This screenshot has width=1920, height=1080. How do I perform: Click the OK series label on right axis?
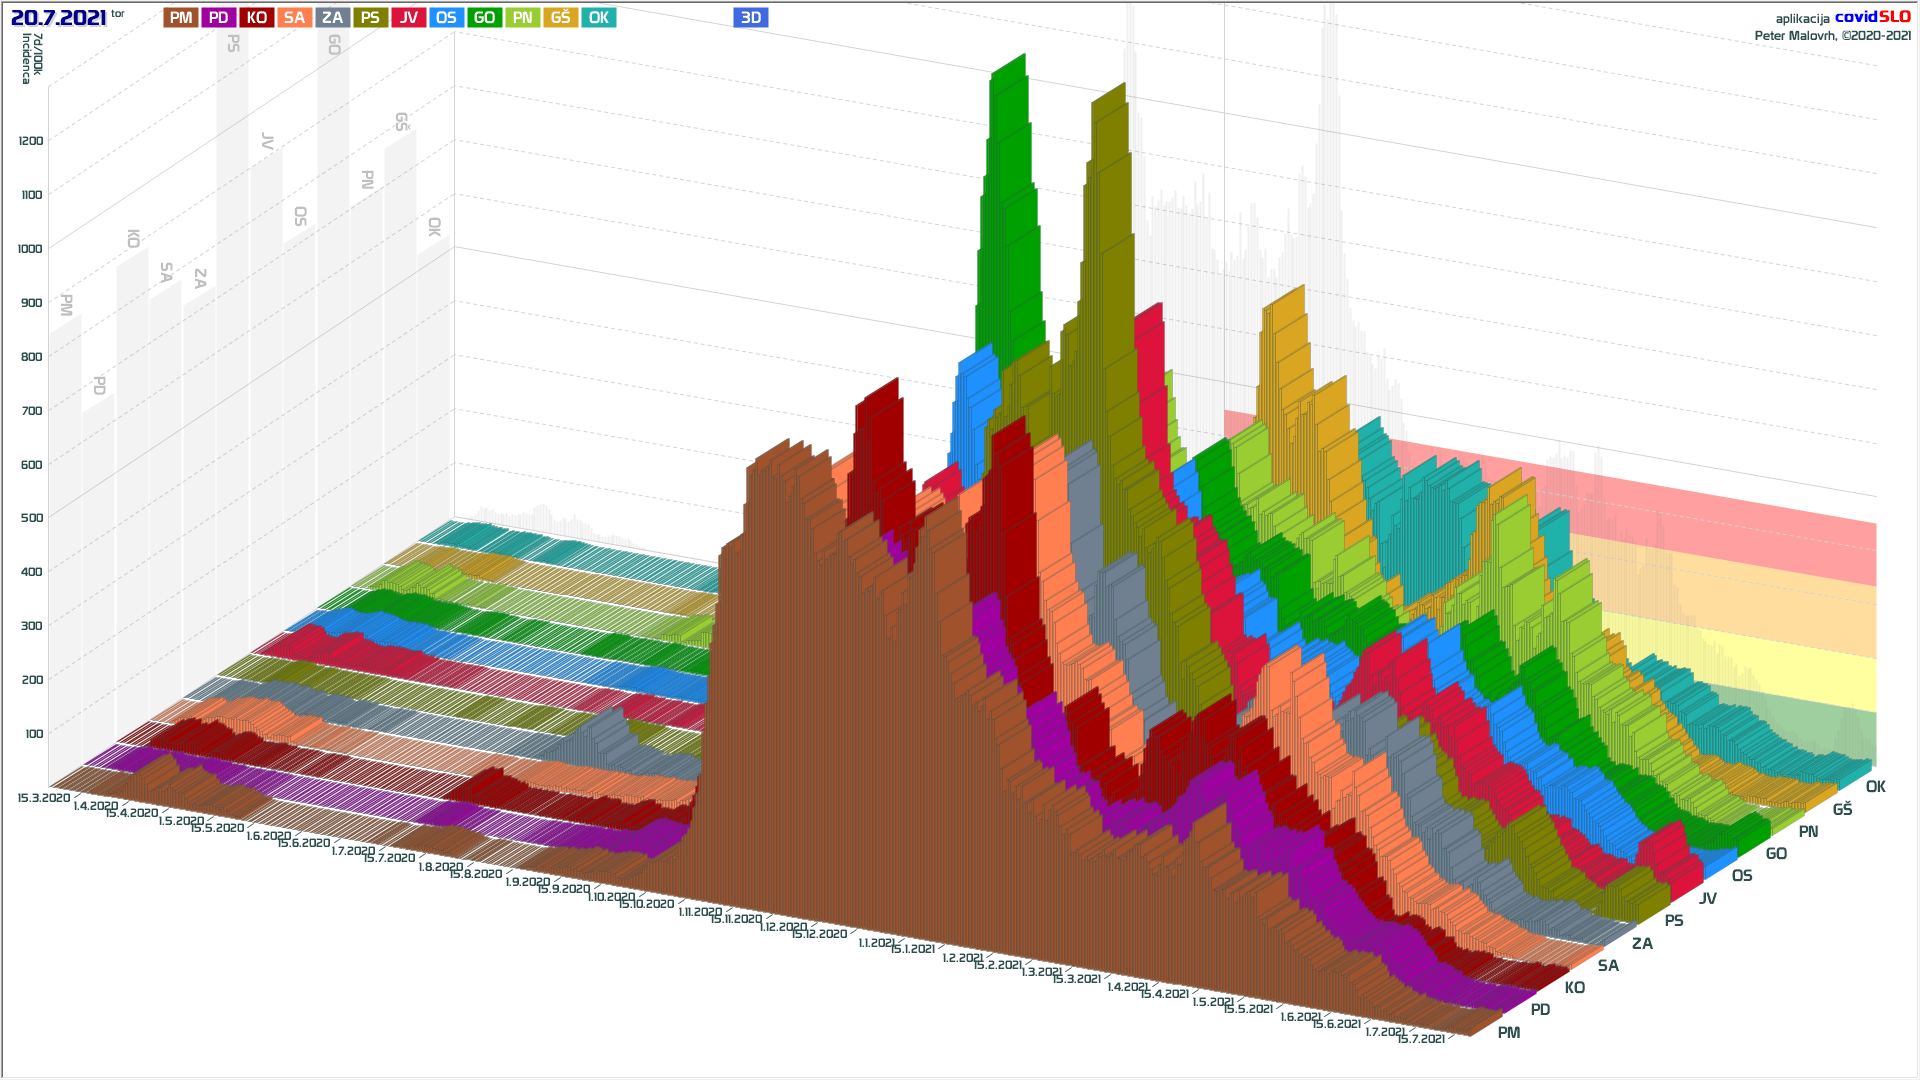click(x=1875, y=787)
